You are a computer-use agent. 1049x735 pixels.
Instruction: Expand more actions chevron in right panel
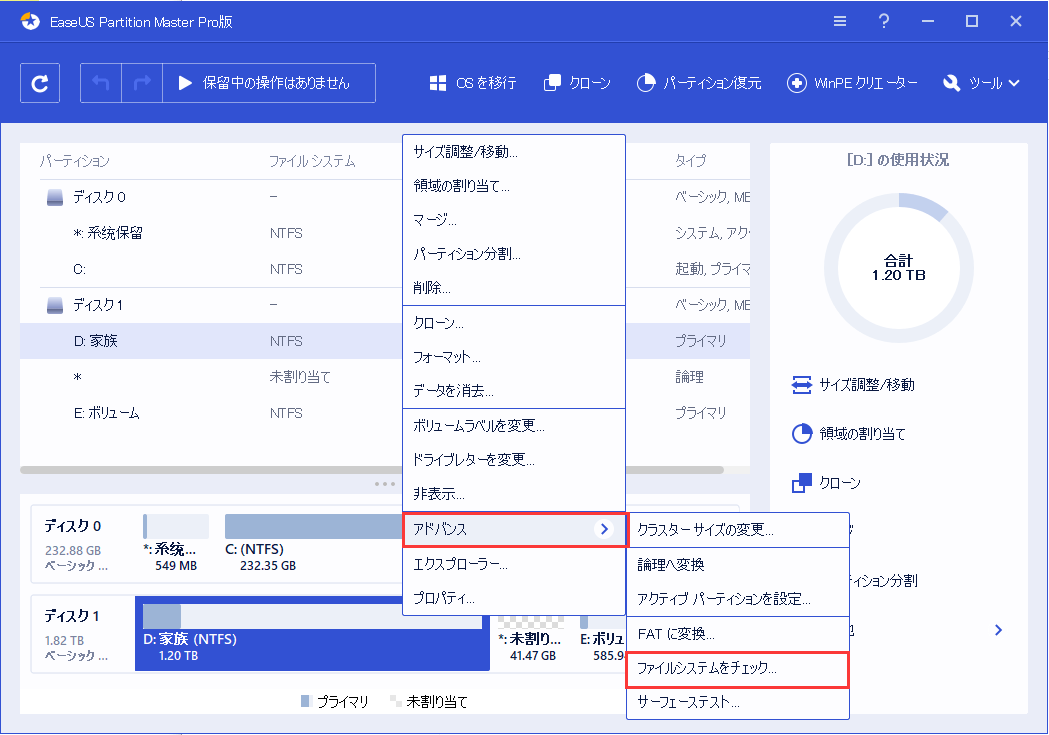[x=998, y=630]
